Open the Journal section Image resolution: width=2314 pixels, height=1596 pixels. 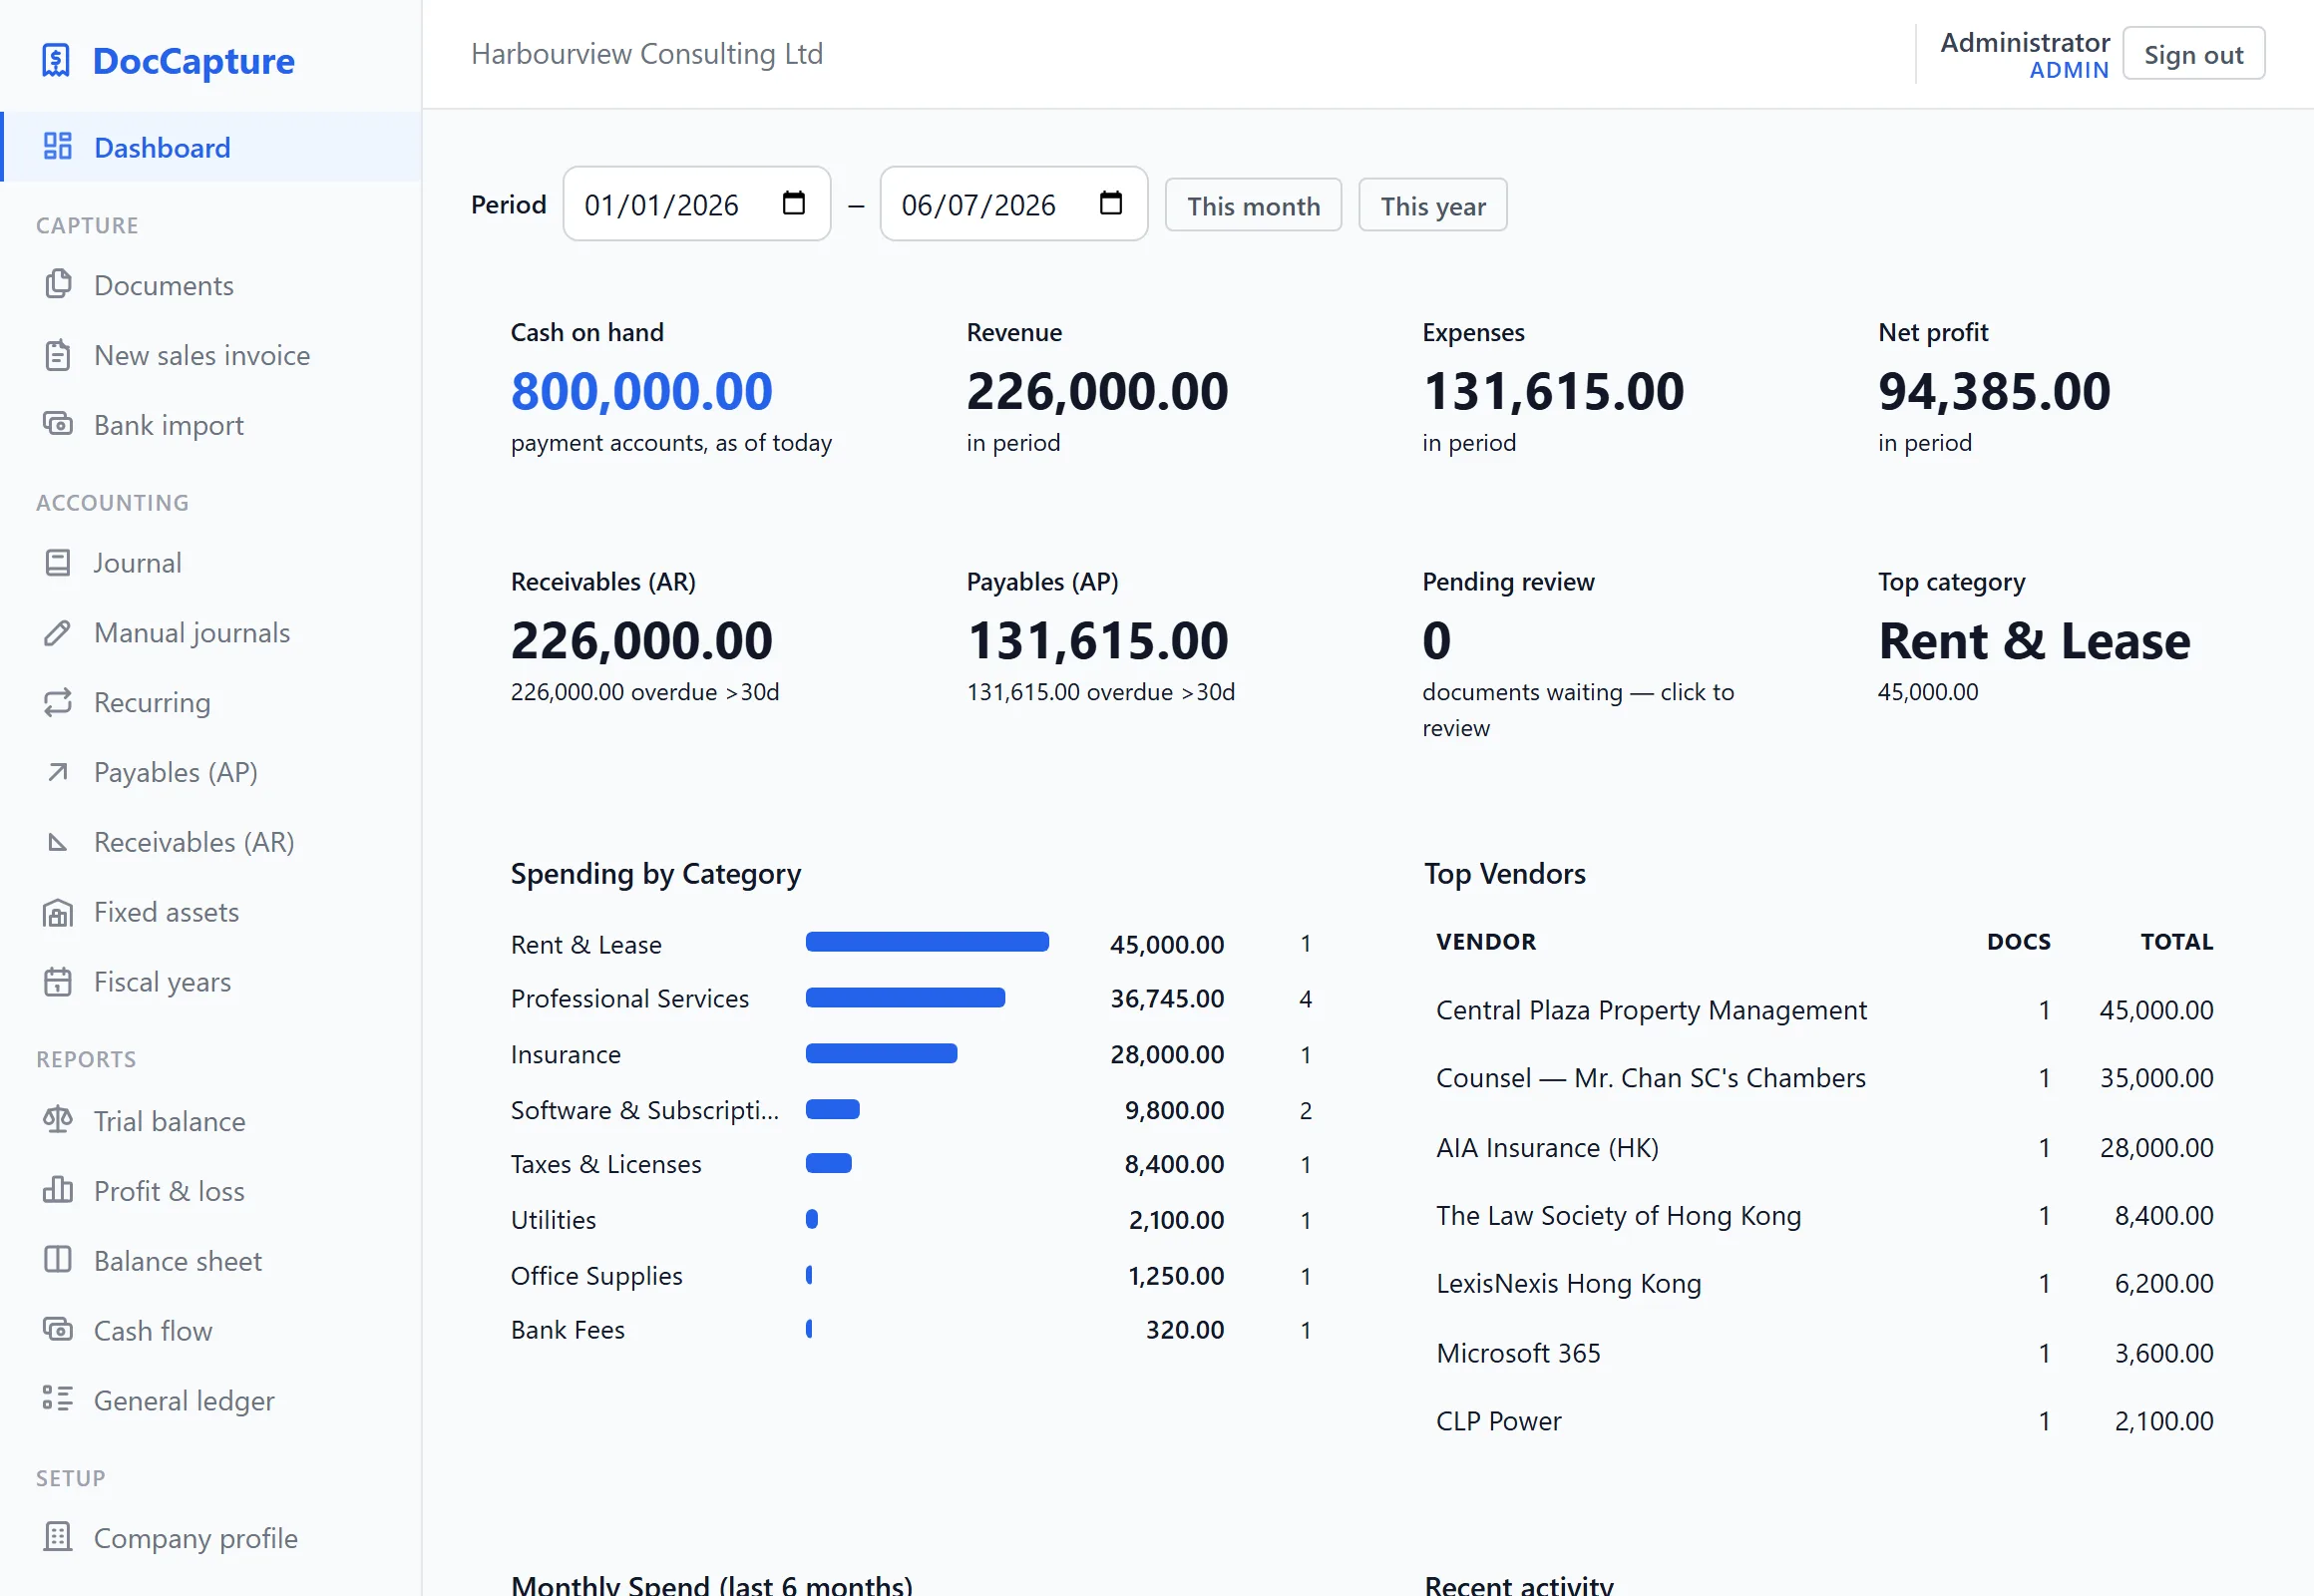(x=211, y=563)
